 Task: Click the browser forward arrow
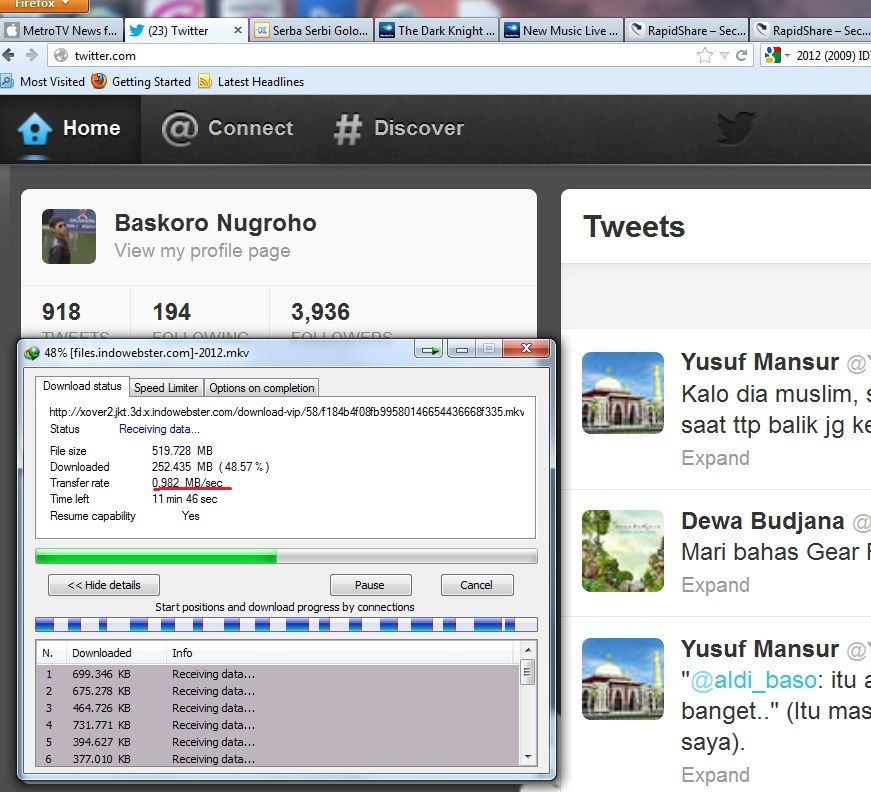[x=32, y=55]
